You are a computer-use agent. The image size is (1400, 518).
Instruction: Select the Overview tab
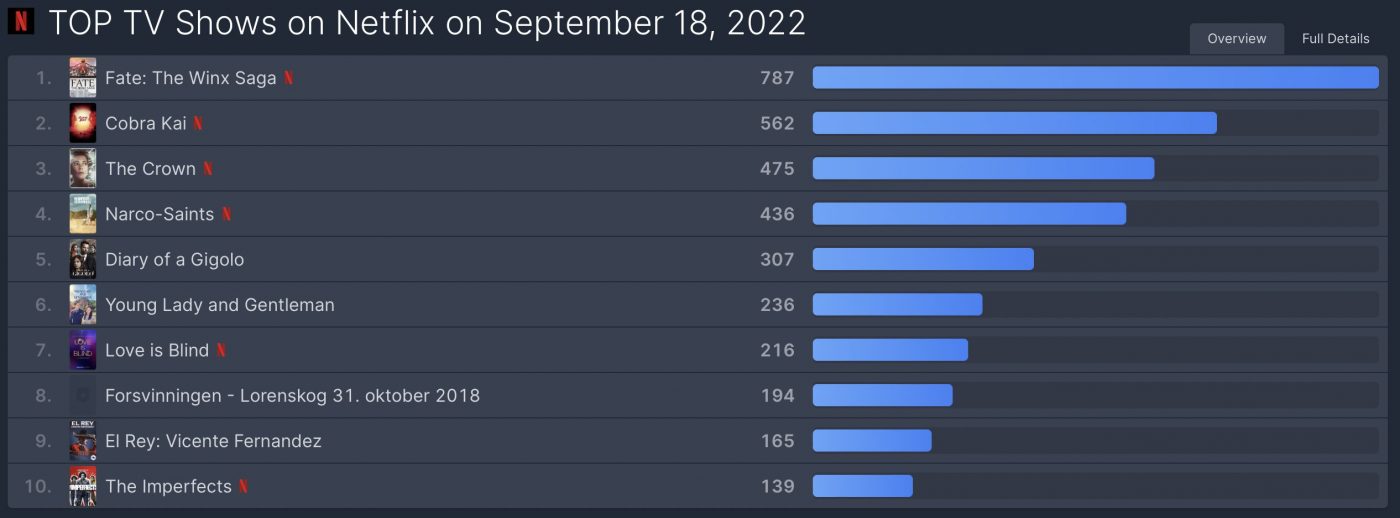click(x=1237, y=38)
